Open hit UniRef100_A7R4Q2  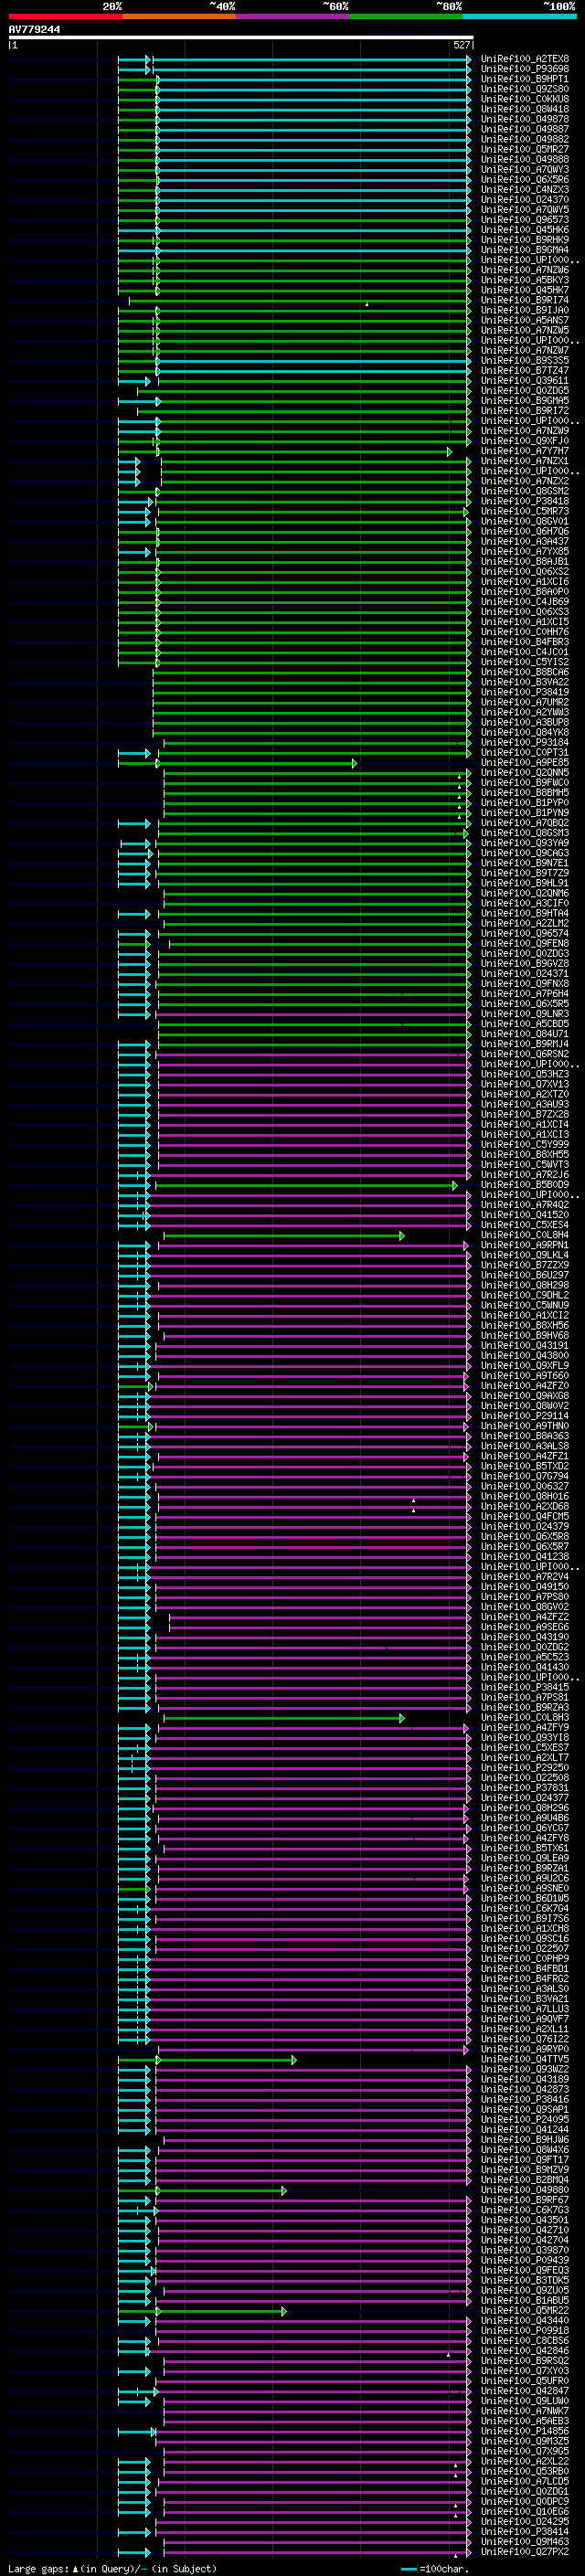tap(524, 1205)
